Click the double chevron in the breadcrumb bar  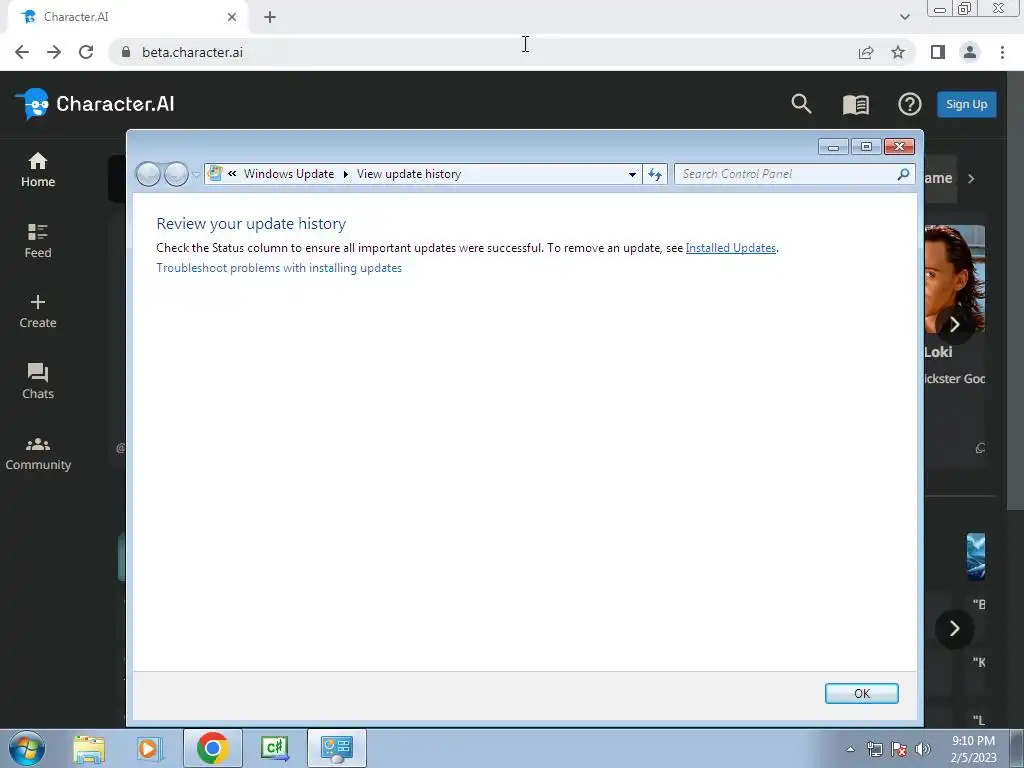pyautogui.click(x=232, y=174)
